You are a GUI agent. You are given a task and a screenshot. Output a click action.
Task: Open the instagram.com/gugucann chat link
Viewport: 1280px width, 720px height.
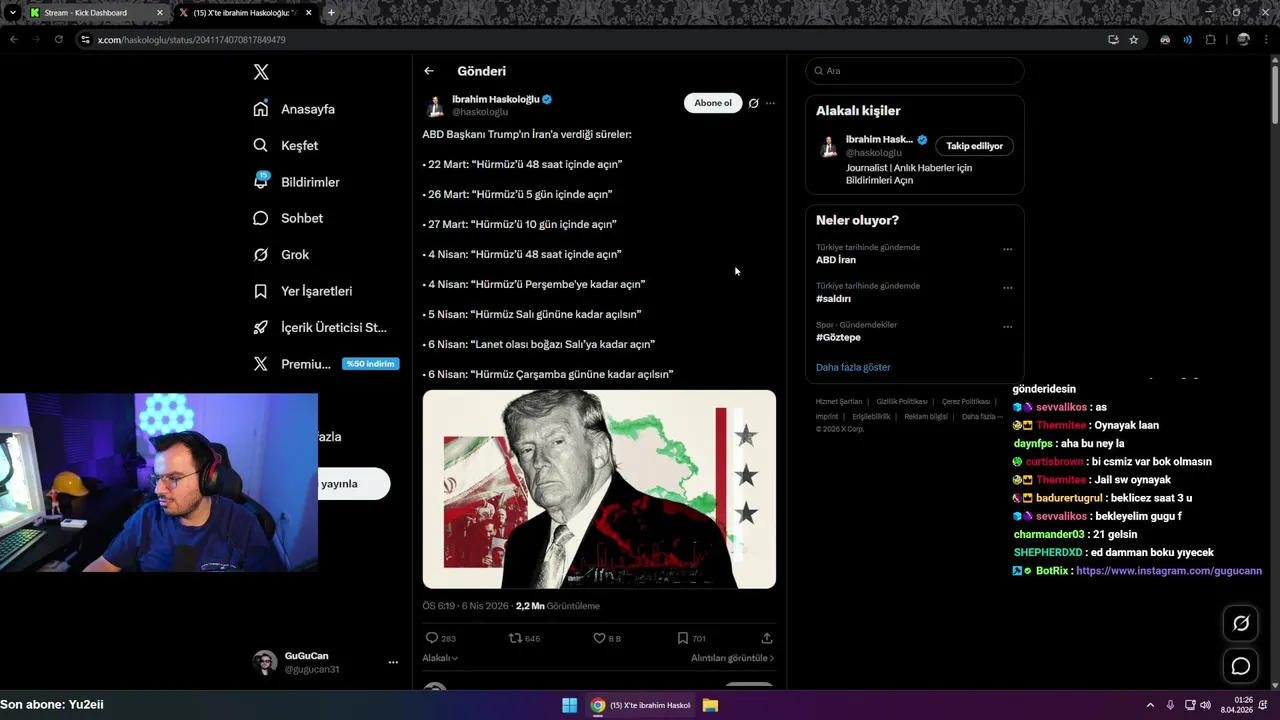[1169, 571]
